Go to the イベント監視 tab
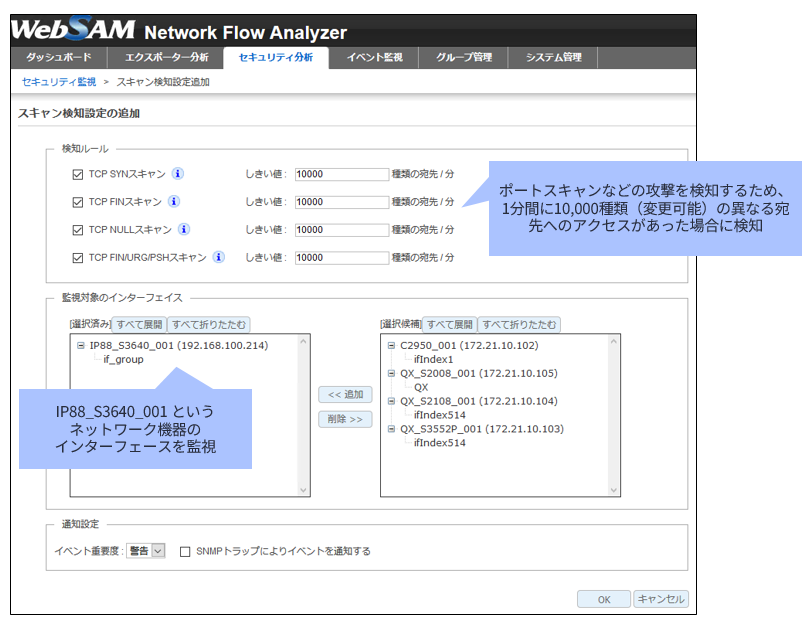Screen dimensions: 812x640 point(374,57)
